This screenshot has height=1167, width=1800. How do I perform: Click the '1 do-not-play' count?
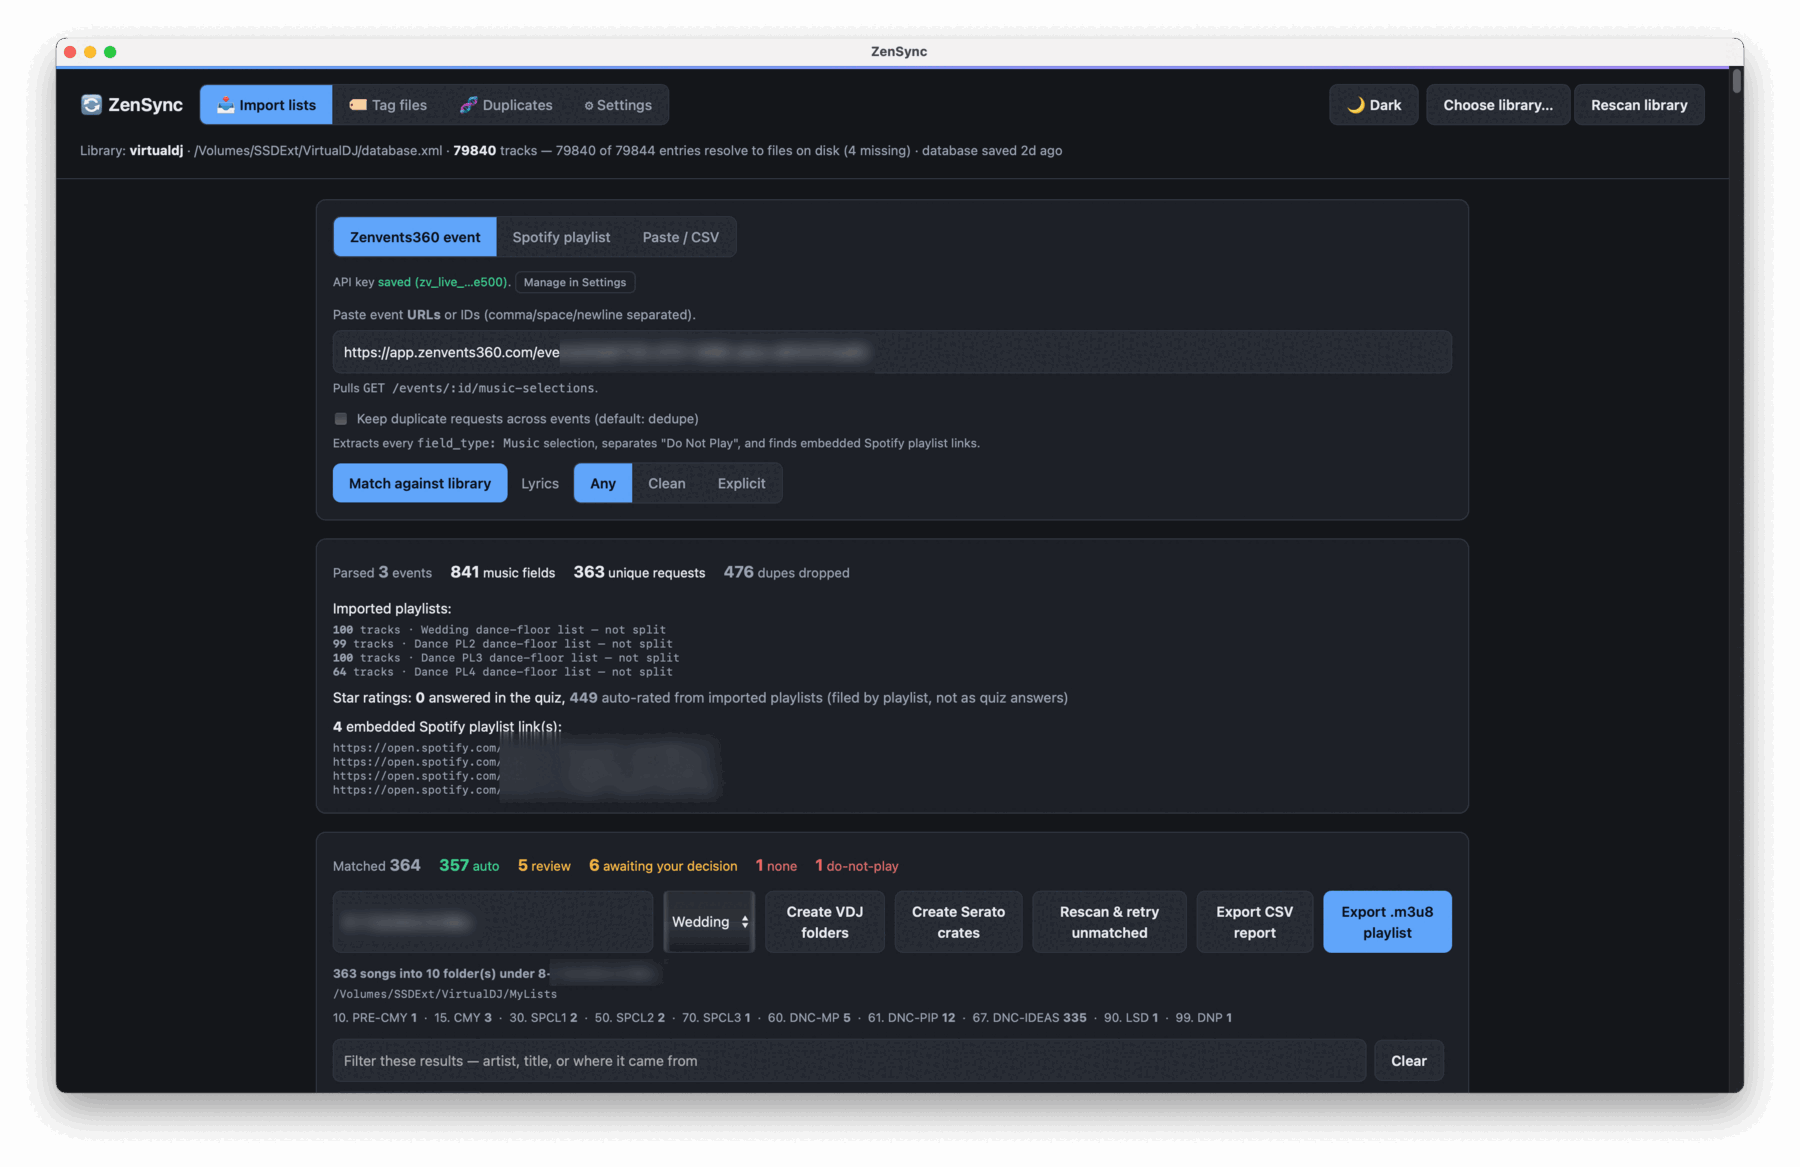[x=857, y=866]
